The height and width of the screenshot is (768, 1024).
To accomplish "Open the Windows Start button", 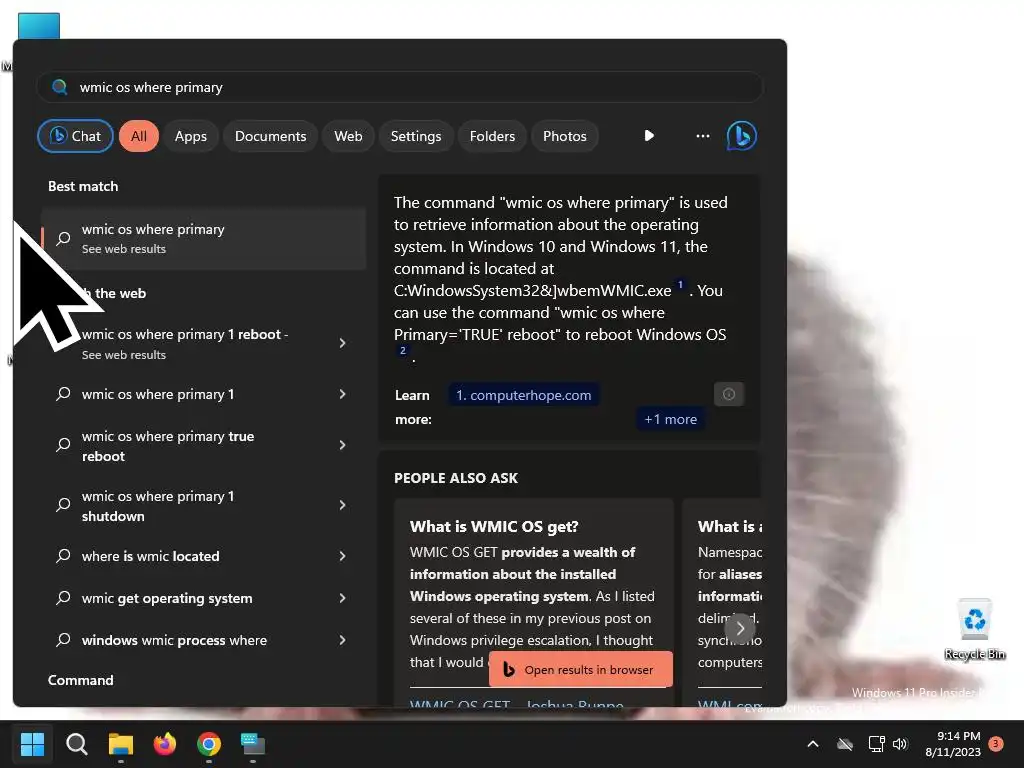I will 32,744.
